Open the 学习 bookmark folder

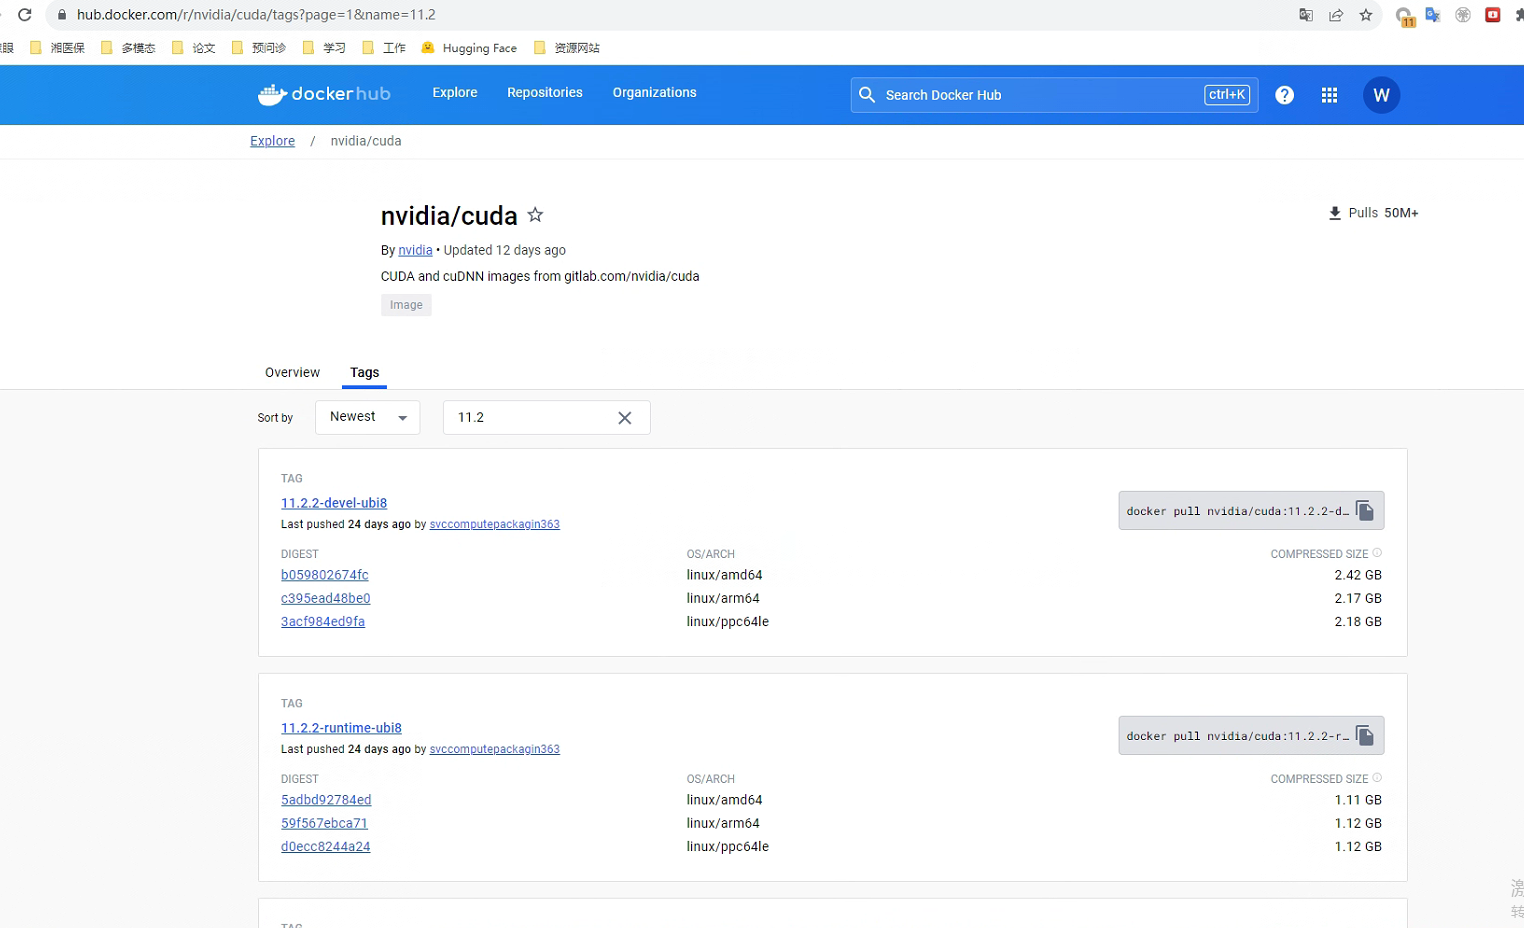point(324,48)
